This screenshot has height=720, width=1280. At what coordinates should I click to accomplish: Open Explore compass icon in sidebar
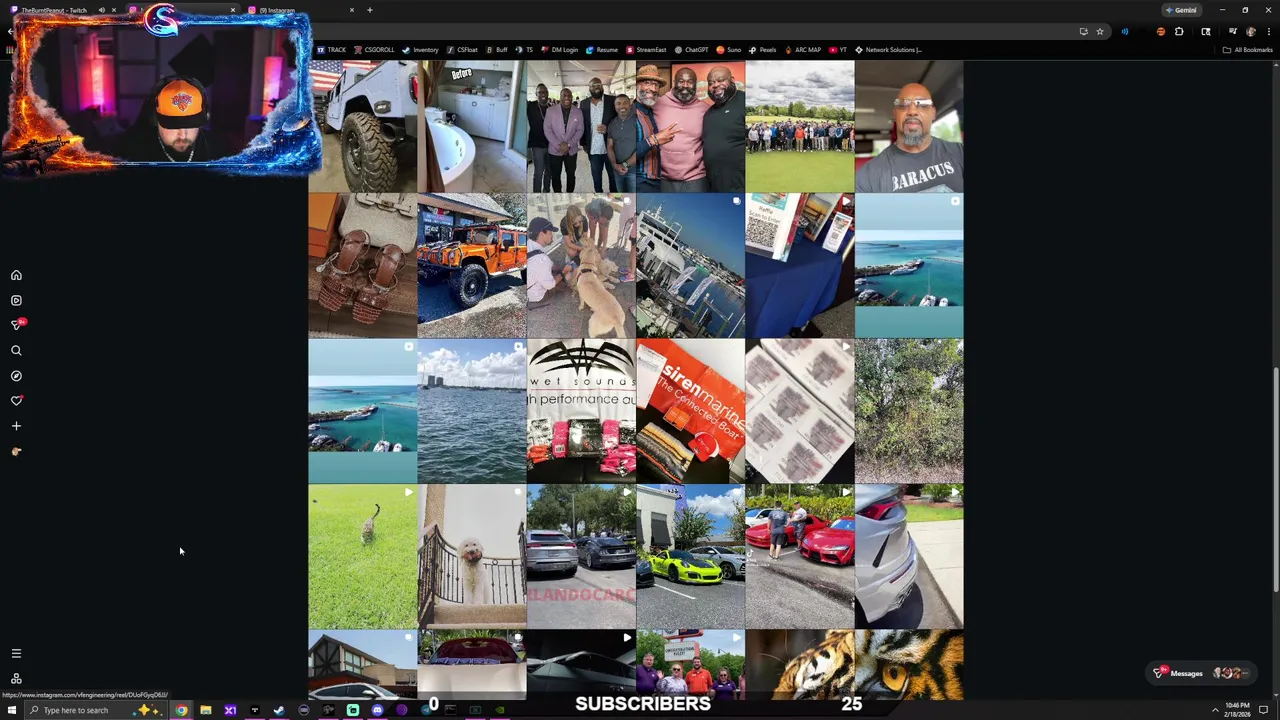click(16, 376)
